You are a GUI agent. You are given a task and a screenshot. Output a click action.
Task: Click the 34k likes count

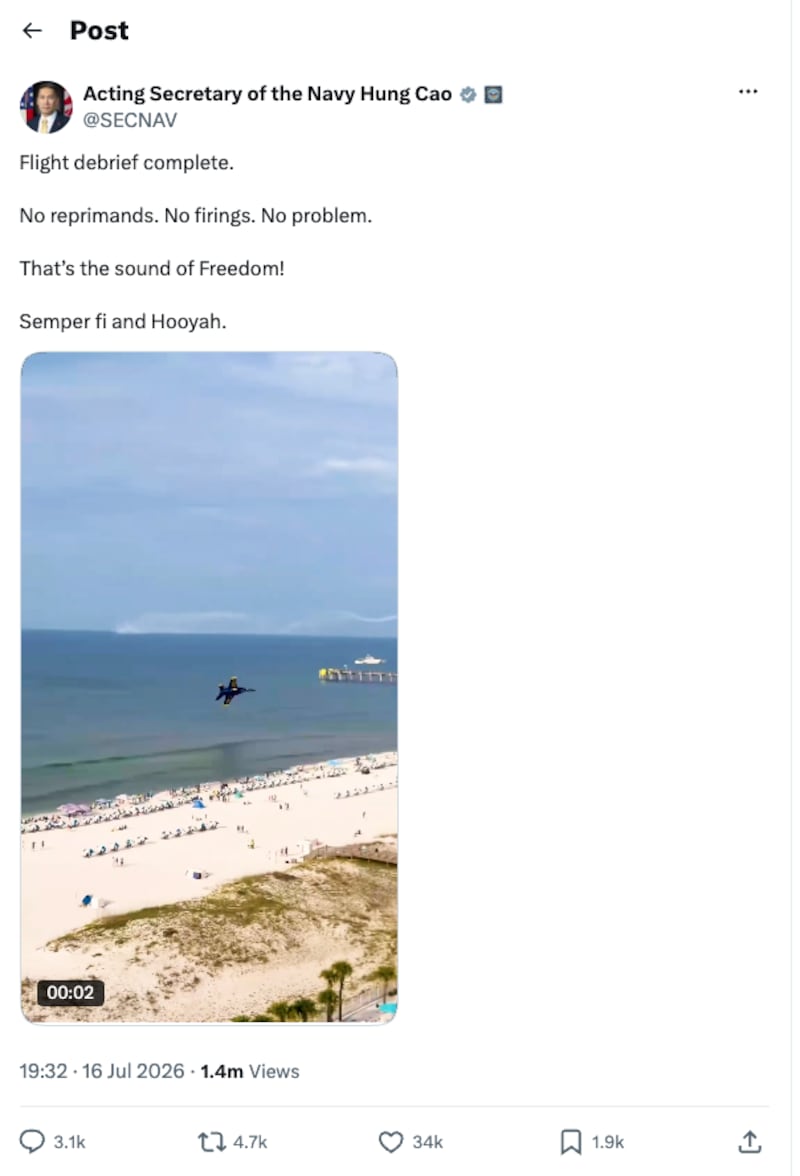427,1142
